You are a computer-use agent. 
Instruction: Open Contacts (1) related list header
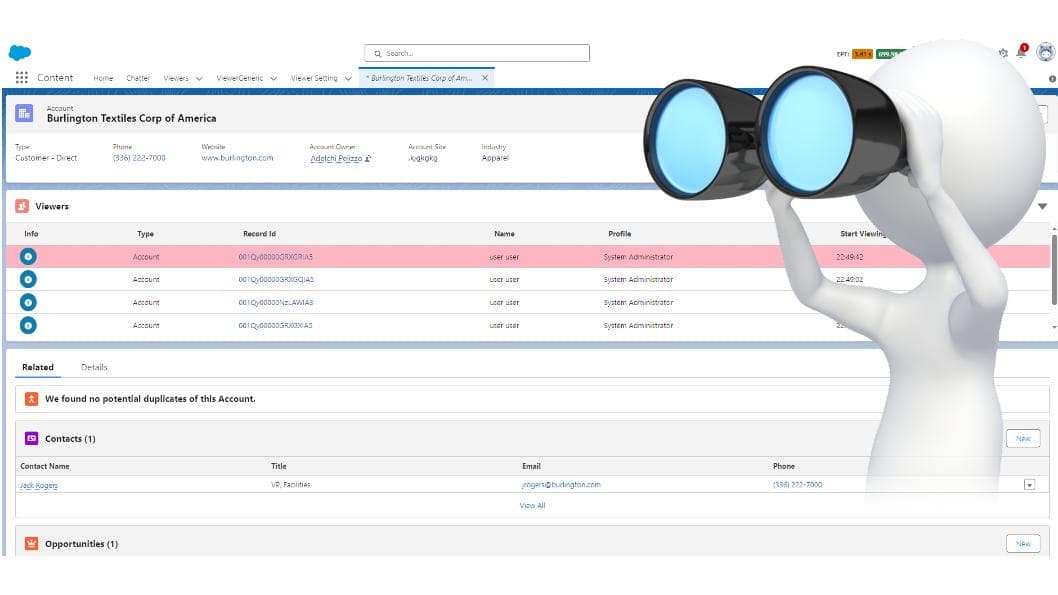70,438
